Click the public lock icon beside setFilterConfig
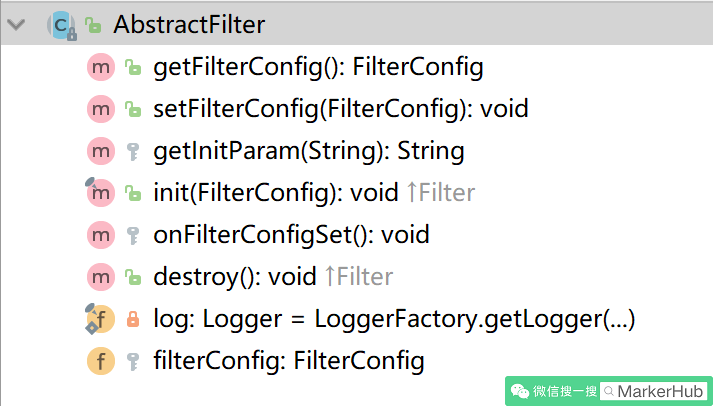This screenshot has height=406, width=713. click(133, 109)
